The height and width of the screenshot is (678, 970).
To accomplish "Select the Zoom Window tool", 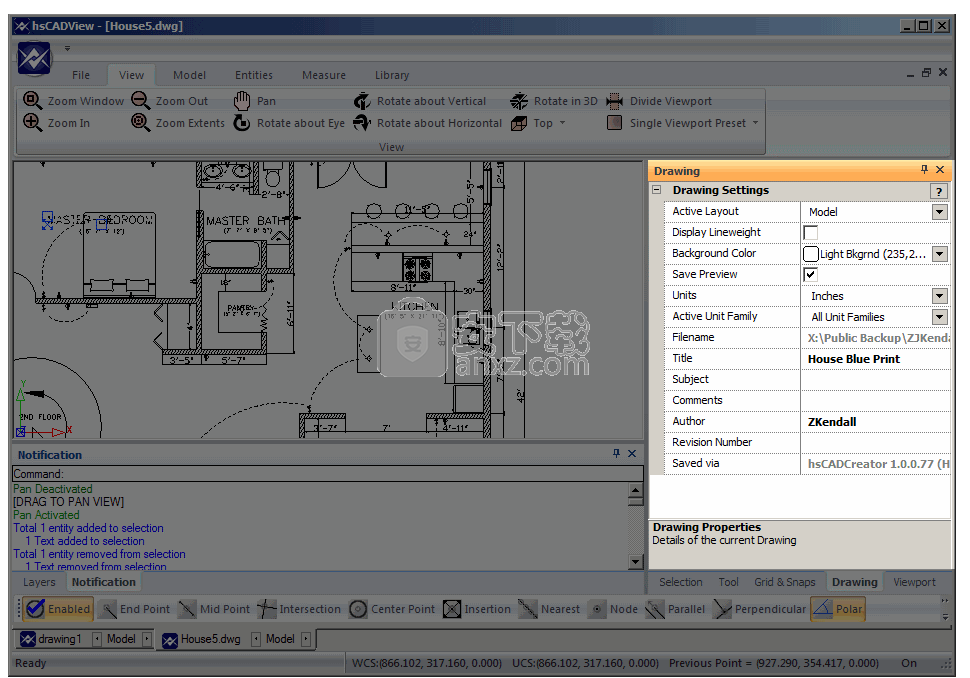I will [73, 101].
